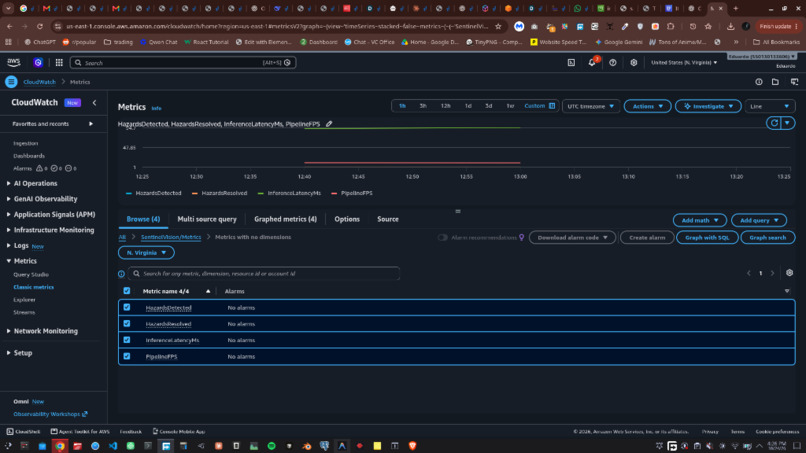The height and width of the screenshot is (453, 806).
Task: Go to previous page of metrics
Action: (748, 273)
